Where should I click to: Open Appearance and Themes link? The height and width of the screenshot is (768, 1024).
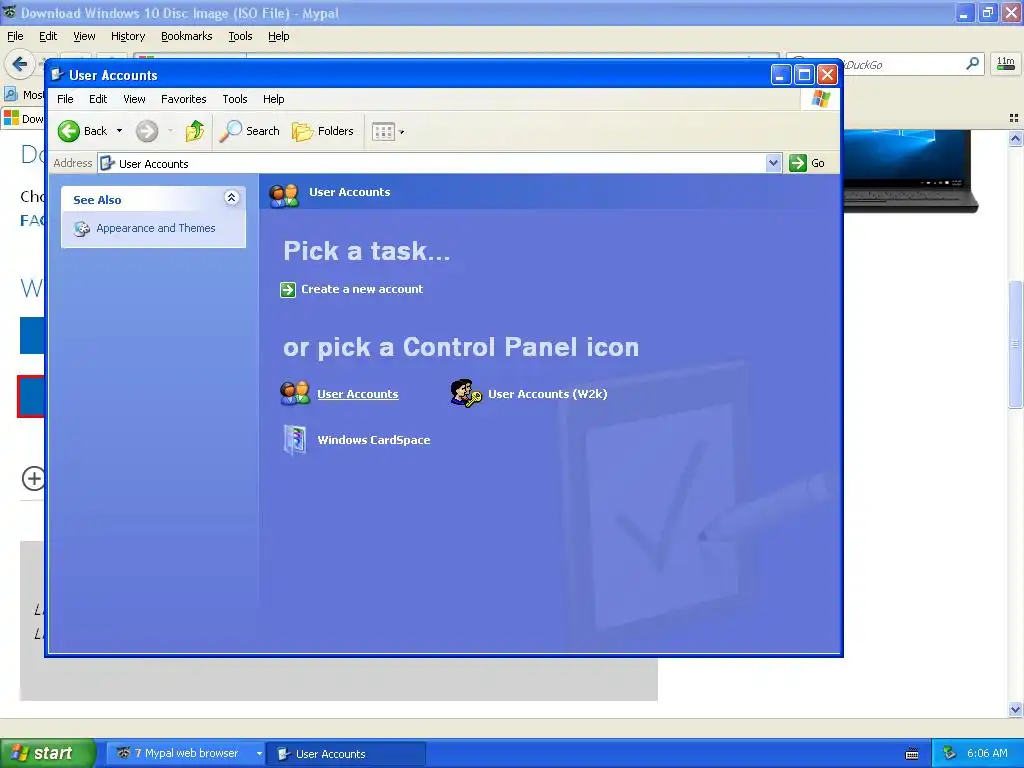pos(155,228)
